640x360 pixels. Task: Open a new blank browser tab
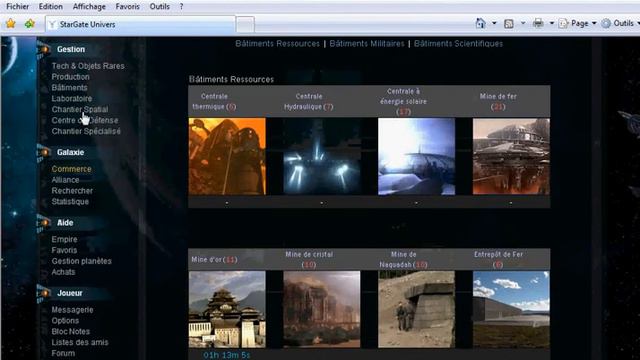click(245, 25)
